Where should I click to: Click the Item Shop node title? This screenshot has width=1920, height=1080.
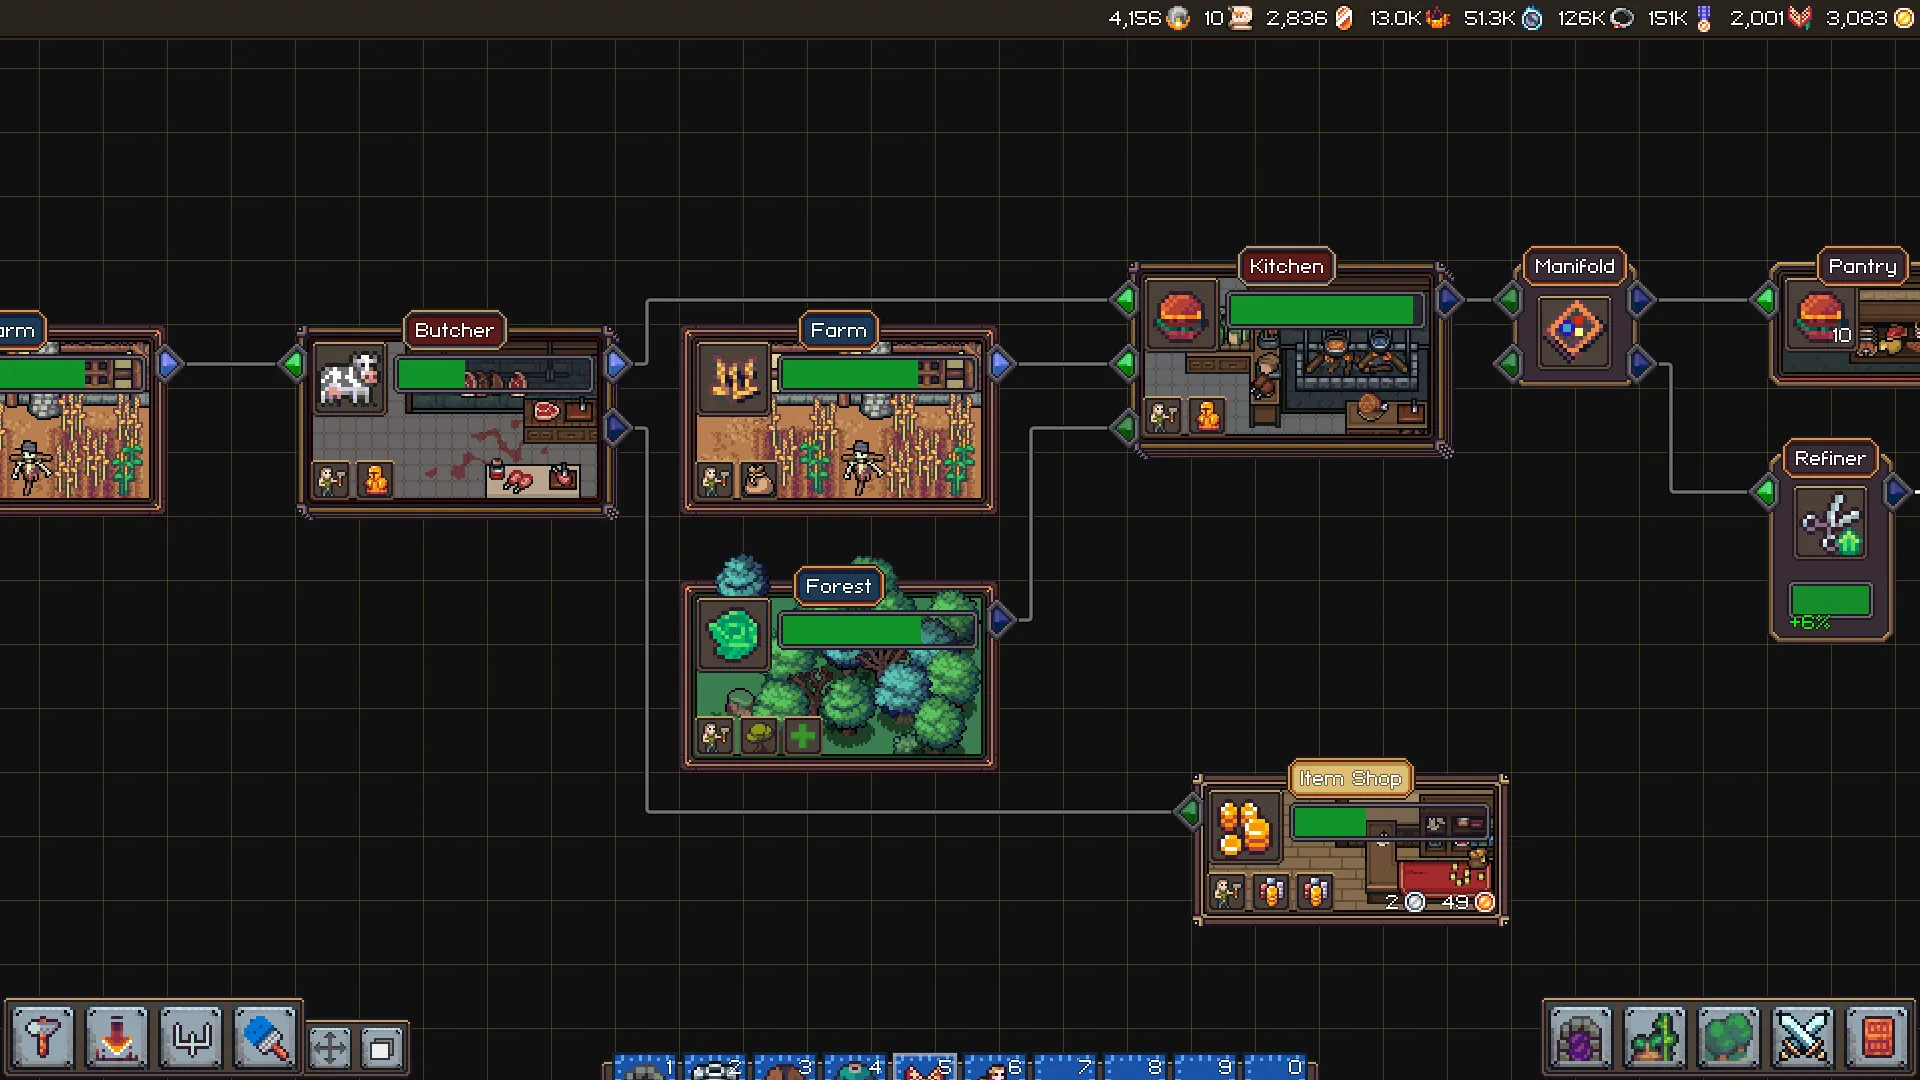[1350, 778]
